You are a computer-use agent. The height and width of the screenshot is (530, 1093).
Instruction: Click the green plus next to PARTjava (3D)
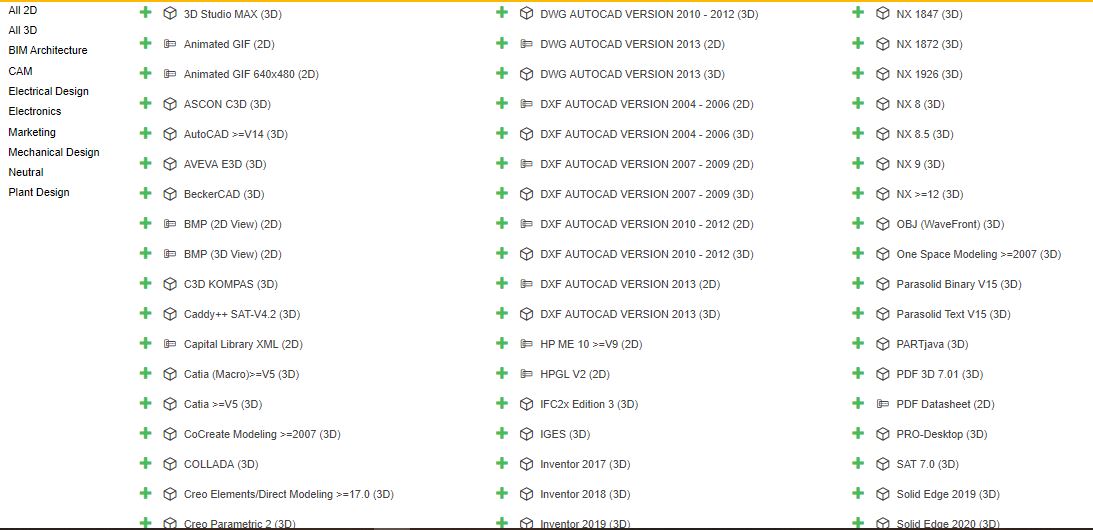[858, 342]
